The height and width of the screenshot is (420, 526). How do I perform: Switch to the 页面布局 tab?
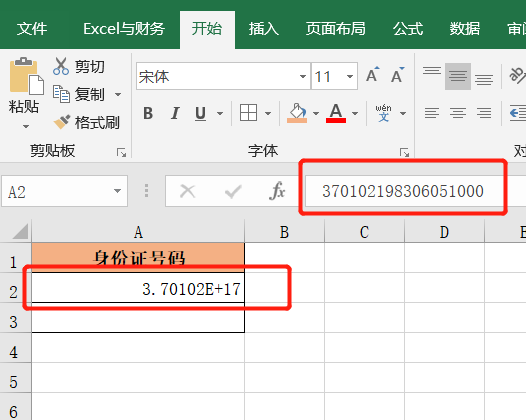point(335,29)
